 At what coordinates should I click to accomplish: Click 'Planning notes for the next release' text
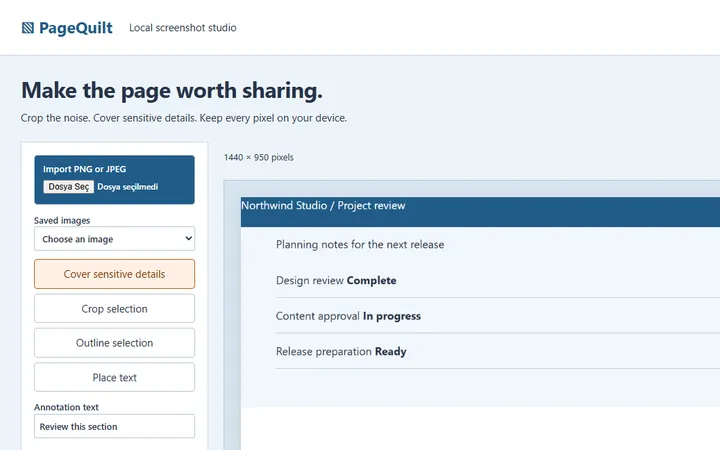pos(360,244)
